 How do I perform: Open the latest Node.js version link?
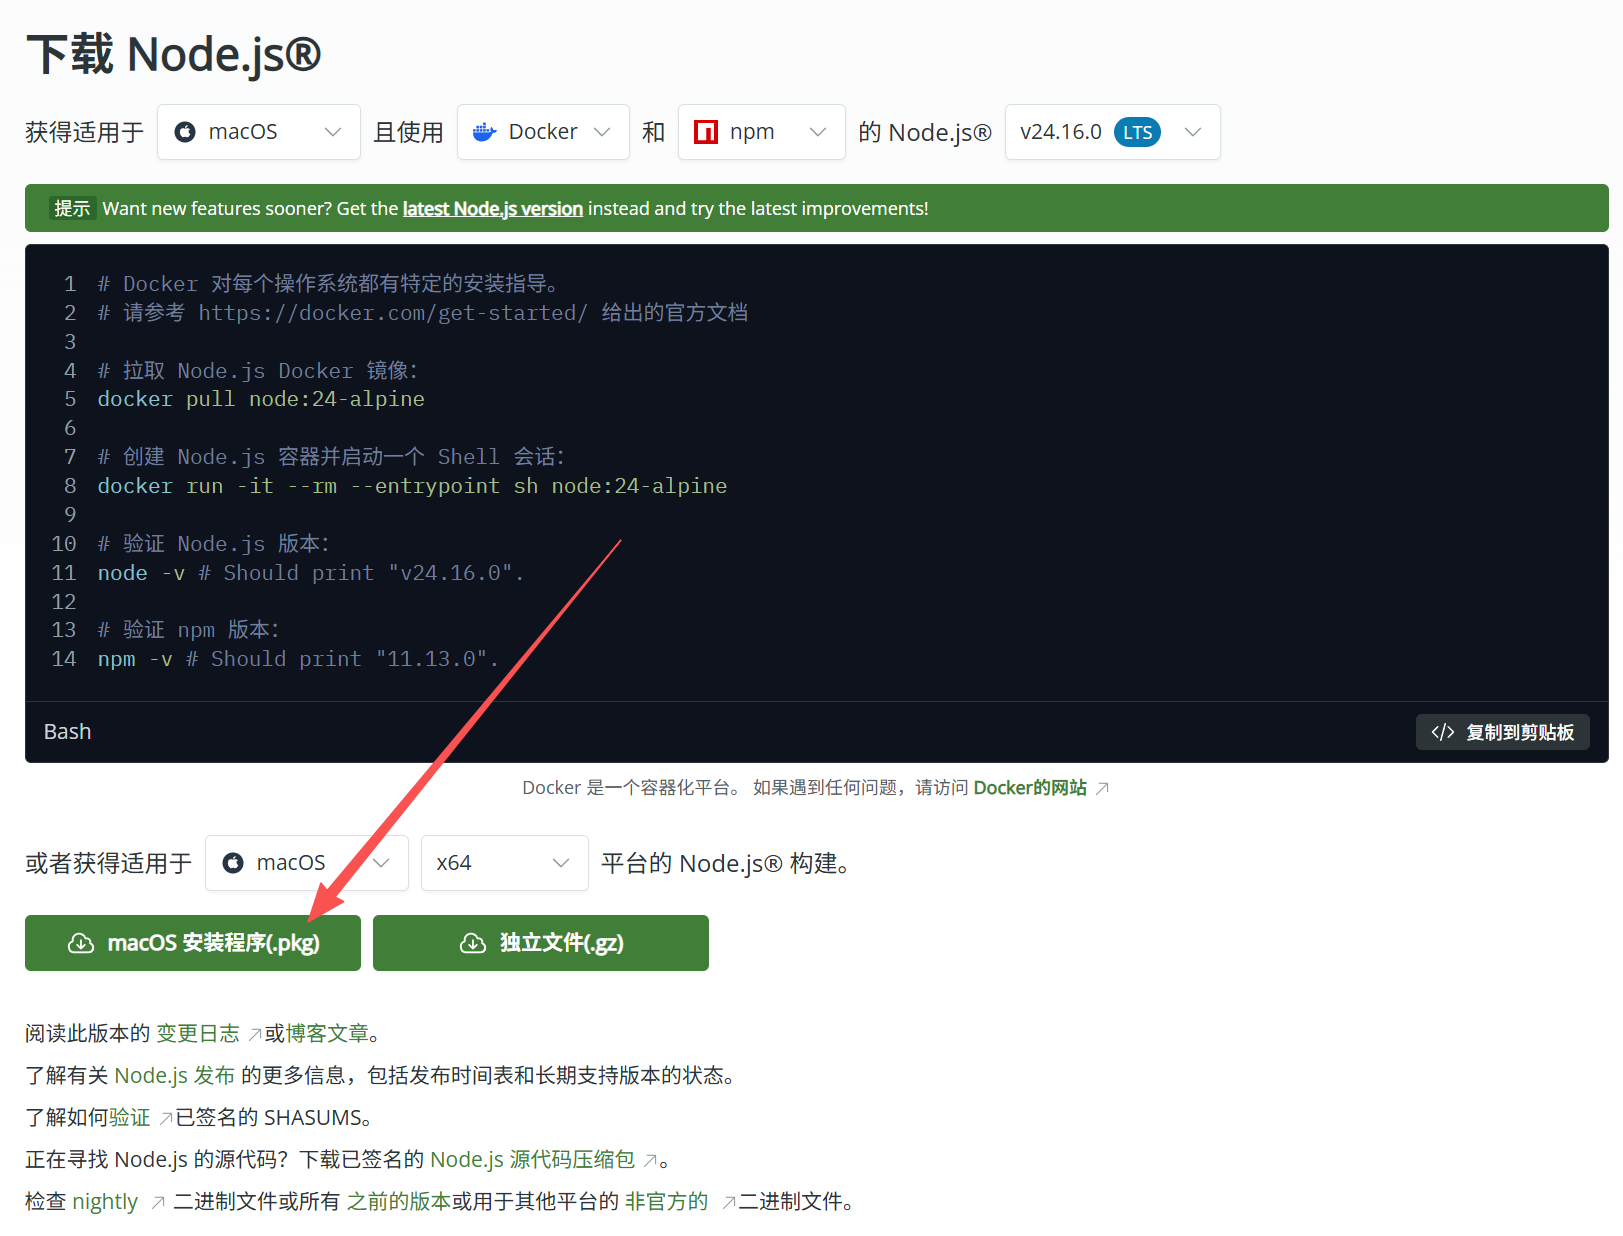[492, 209]
